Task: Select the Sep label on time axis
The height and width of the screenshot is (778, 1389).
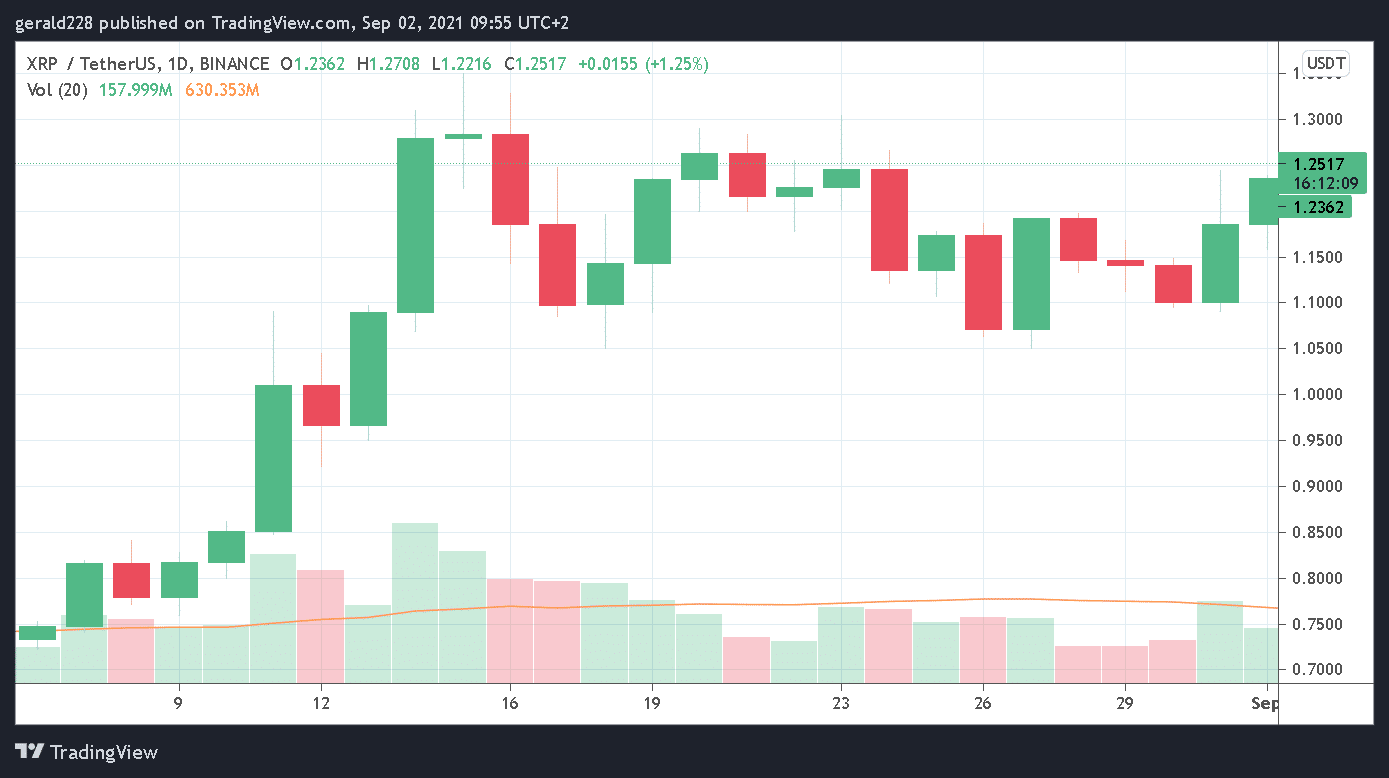Action: tap(1265, 703)
